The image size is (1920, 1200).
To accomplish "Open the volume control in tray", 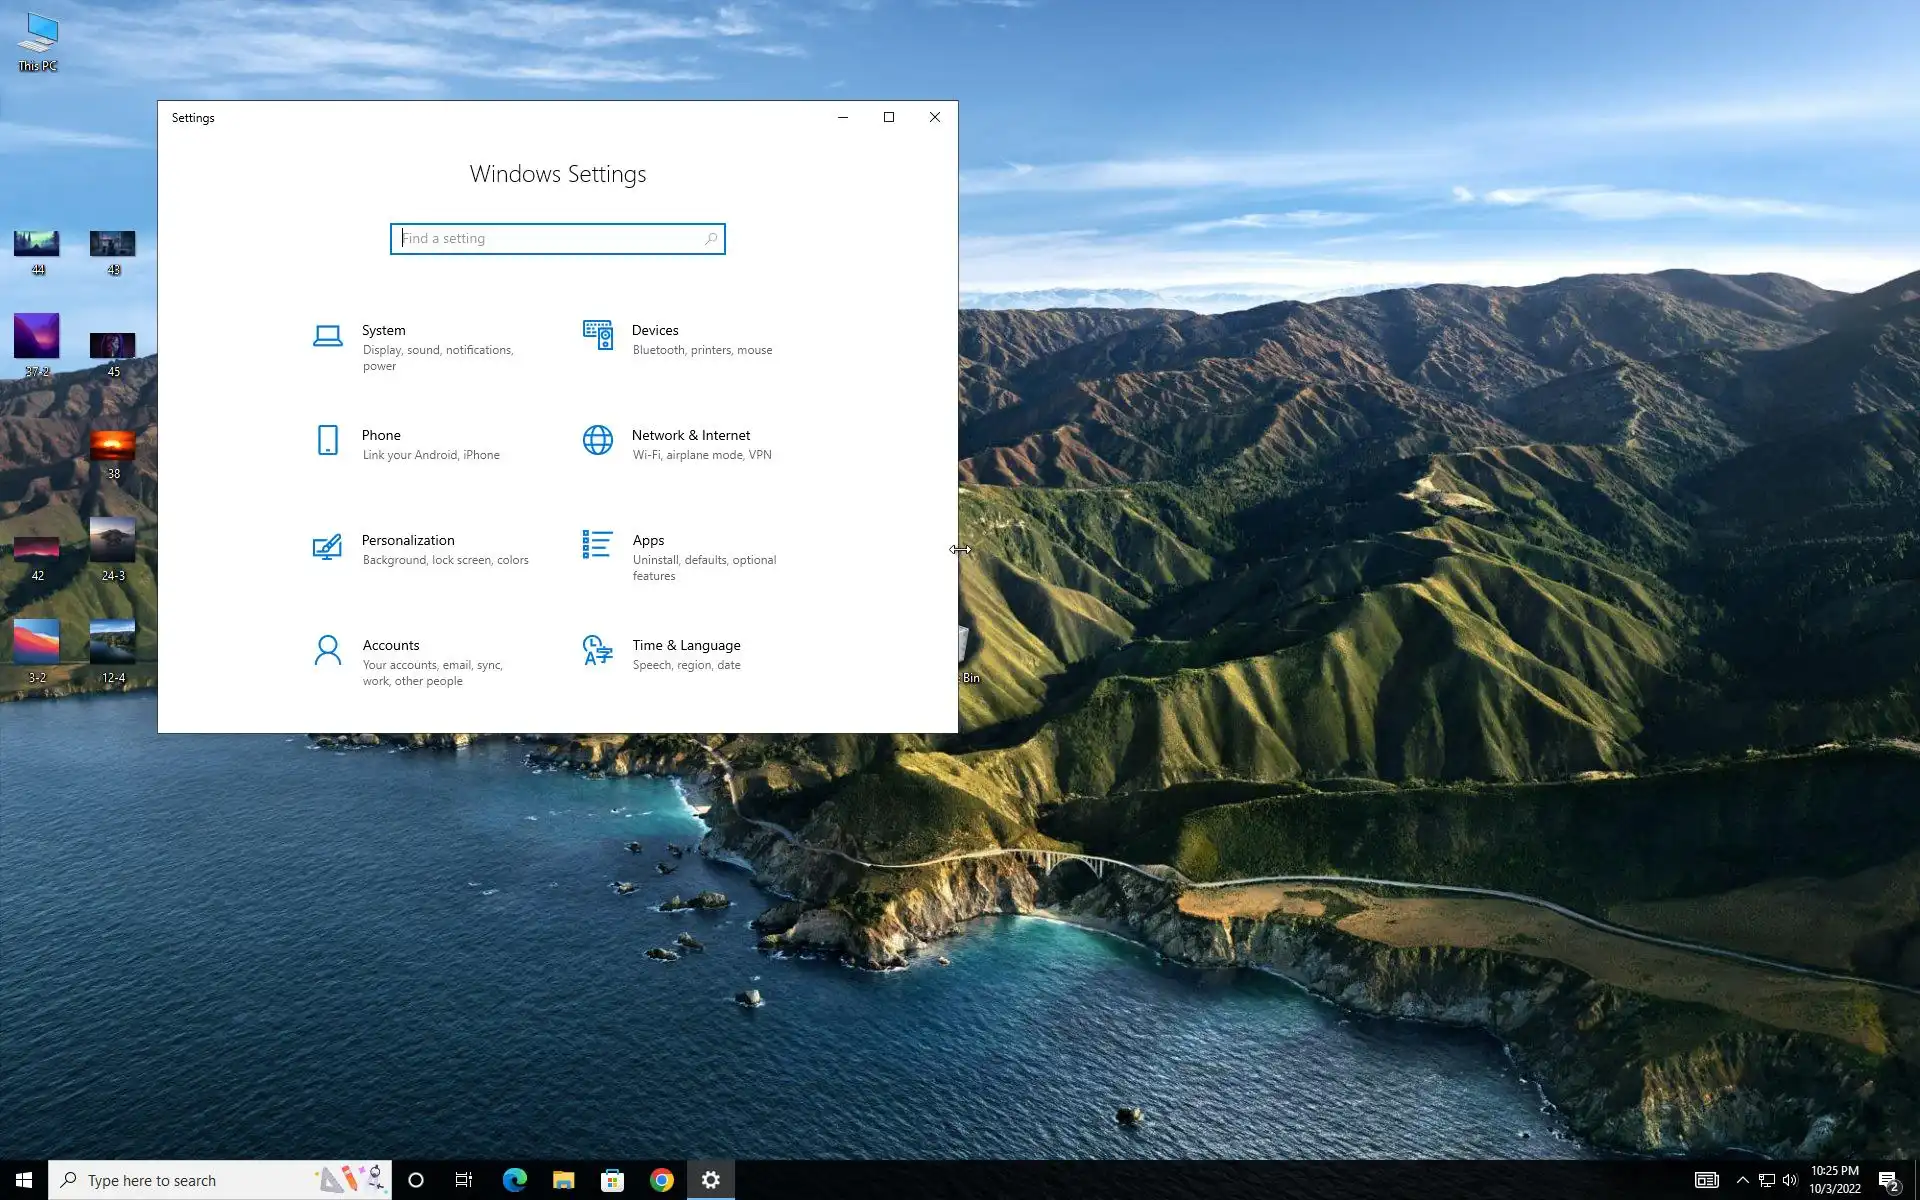I will [x=1790, y=1180].
